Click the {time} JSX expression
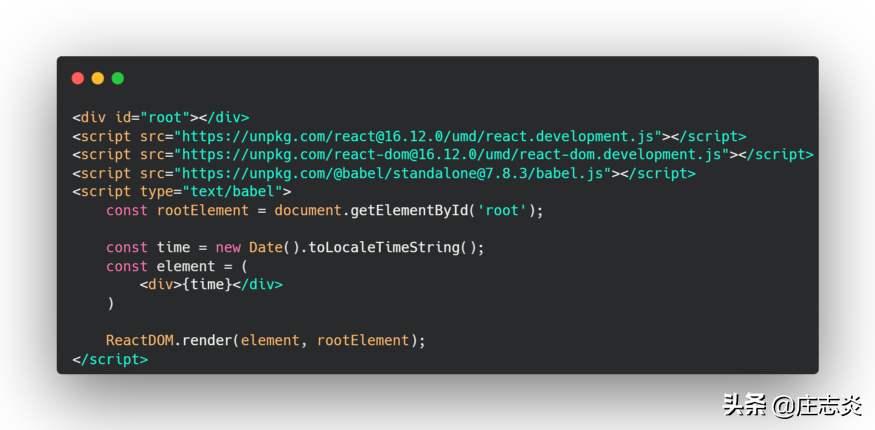This screenshot has width=875, height=430. (208, 284)
